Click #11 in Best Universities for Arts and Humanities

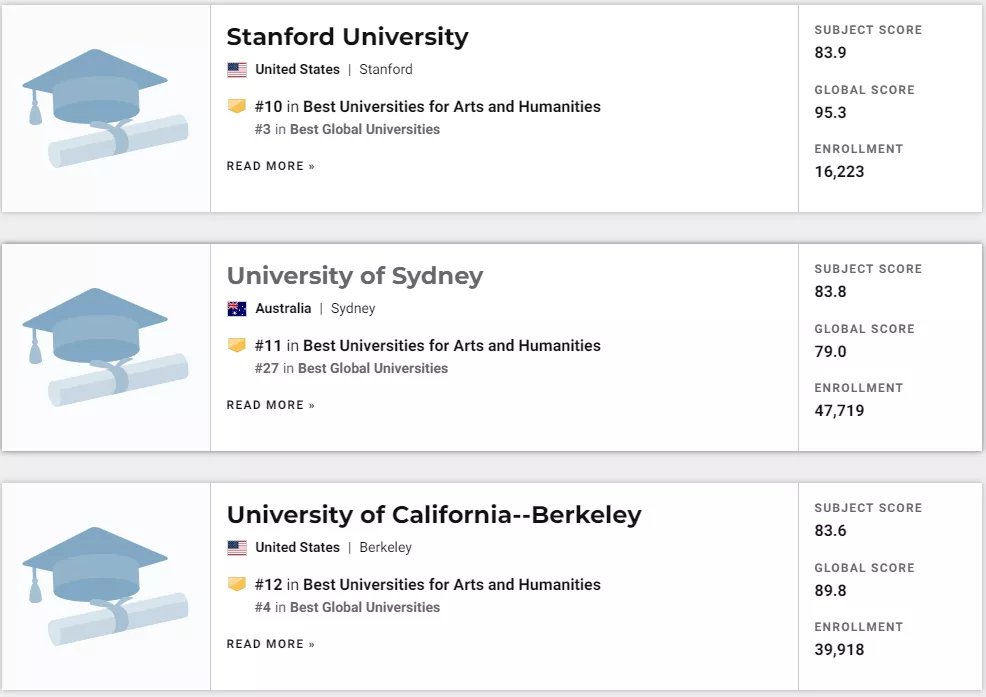click(x=428, y=345)
